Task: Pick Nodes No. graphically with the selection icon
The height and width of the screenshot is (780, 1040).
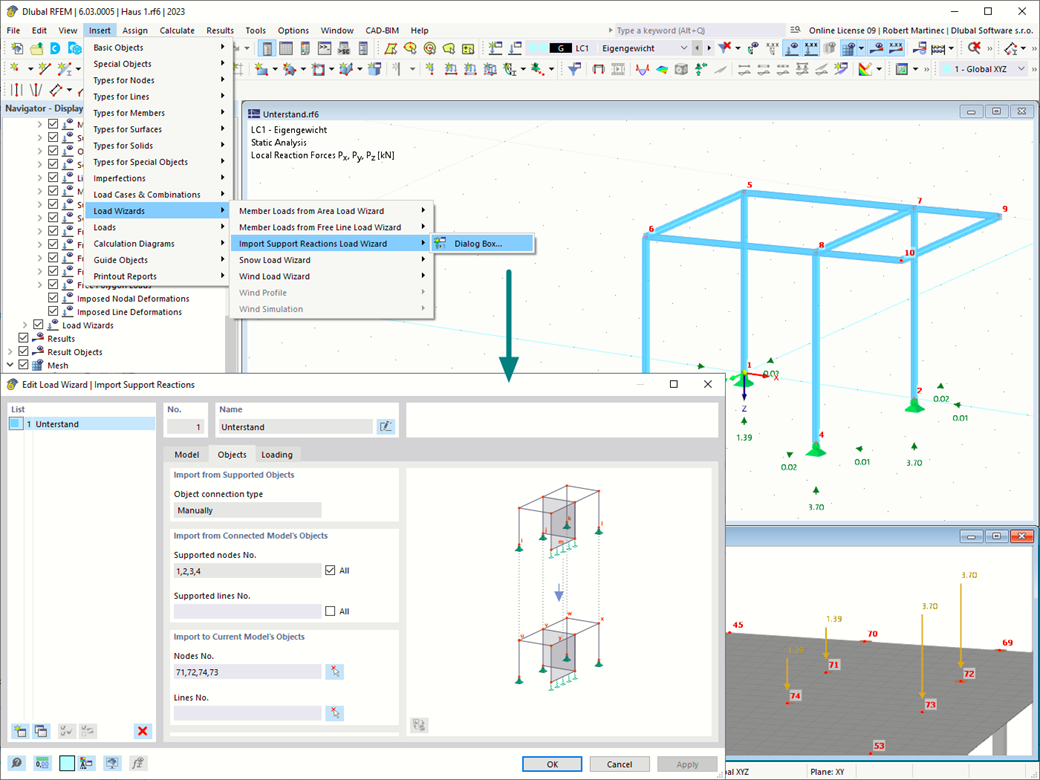Action: (x=335, y=672)
